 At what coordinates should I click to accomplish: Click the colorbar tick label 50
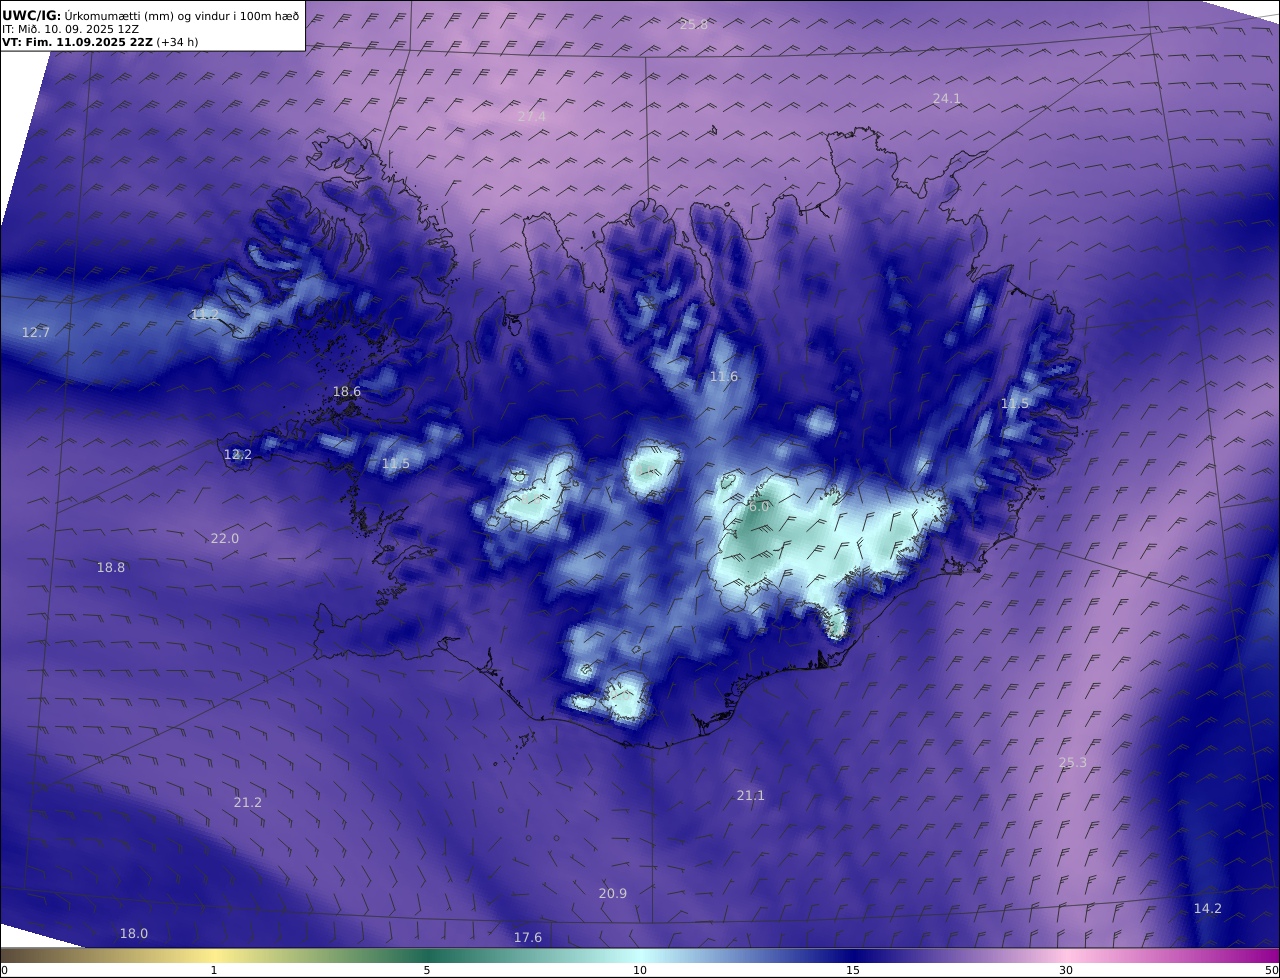tap(1272, 970)
